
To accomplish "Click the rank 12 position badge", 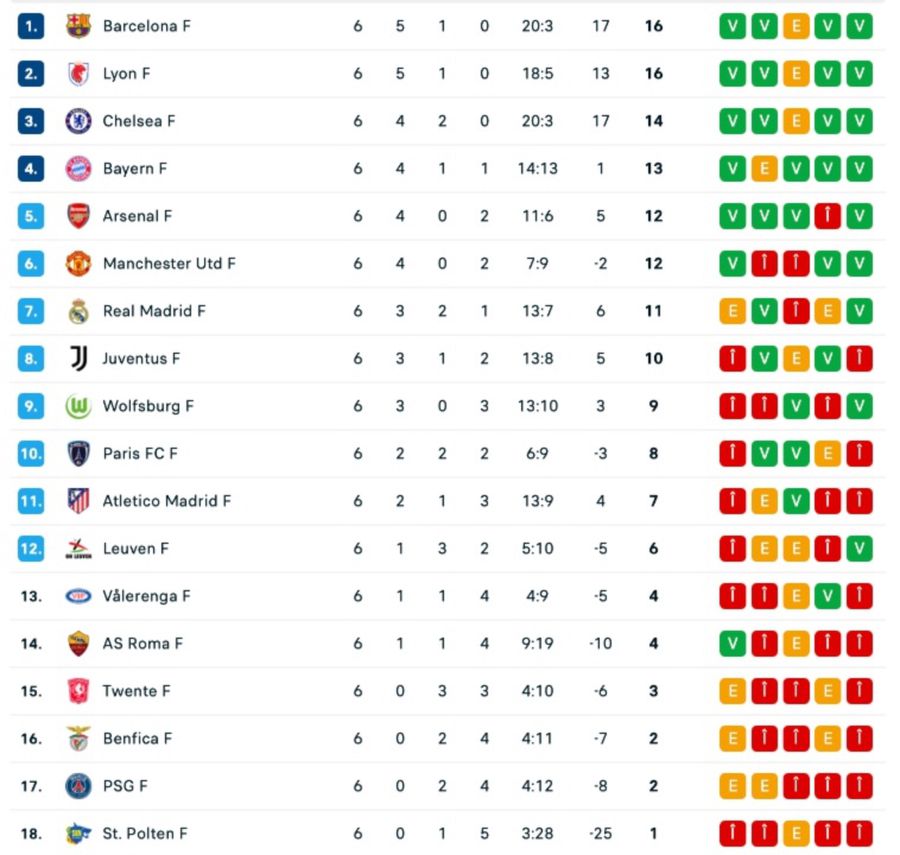I will pyautogui.click(x=31, y=549).
